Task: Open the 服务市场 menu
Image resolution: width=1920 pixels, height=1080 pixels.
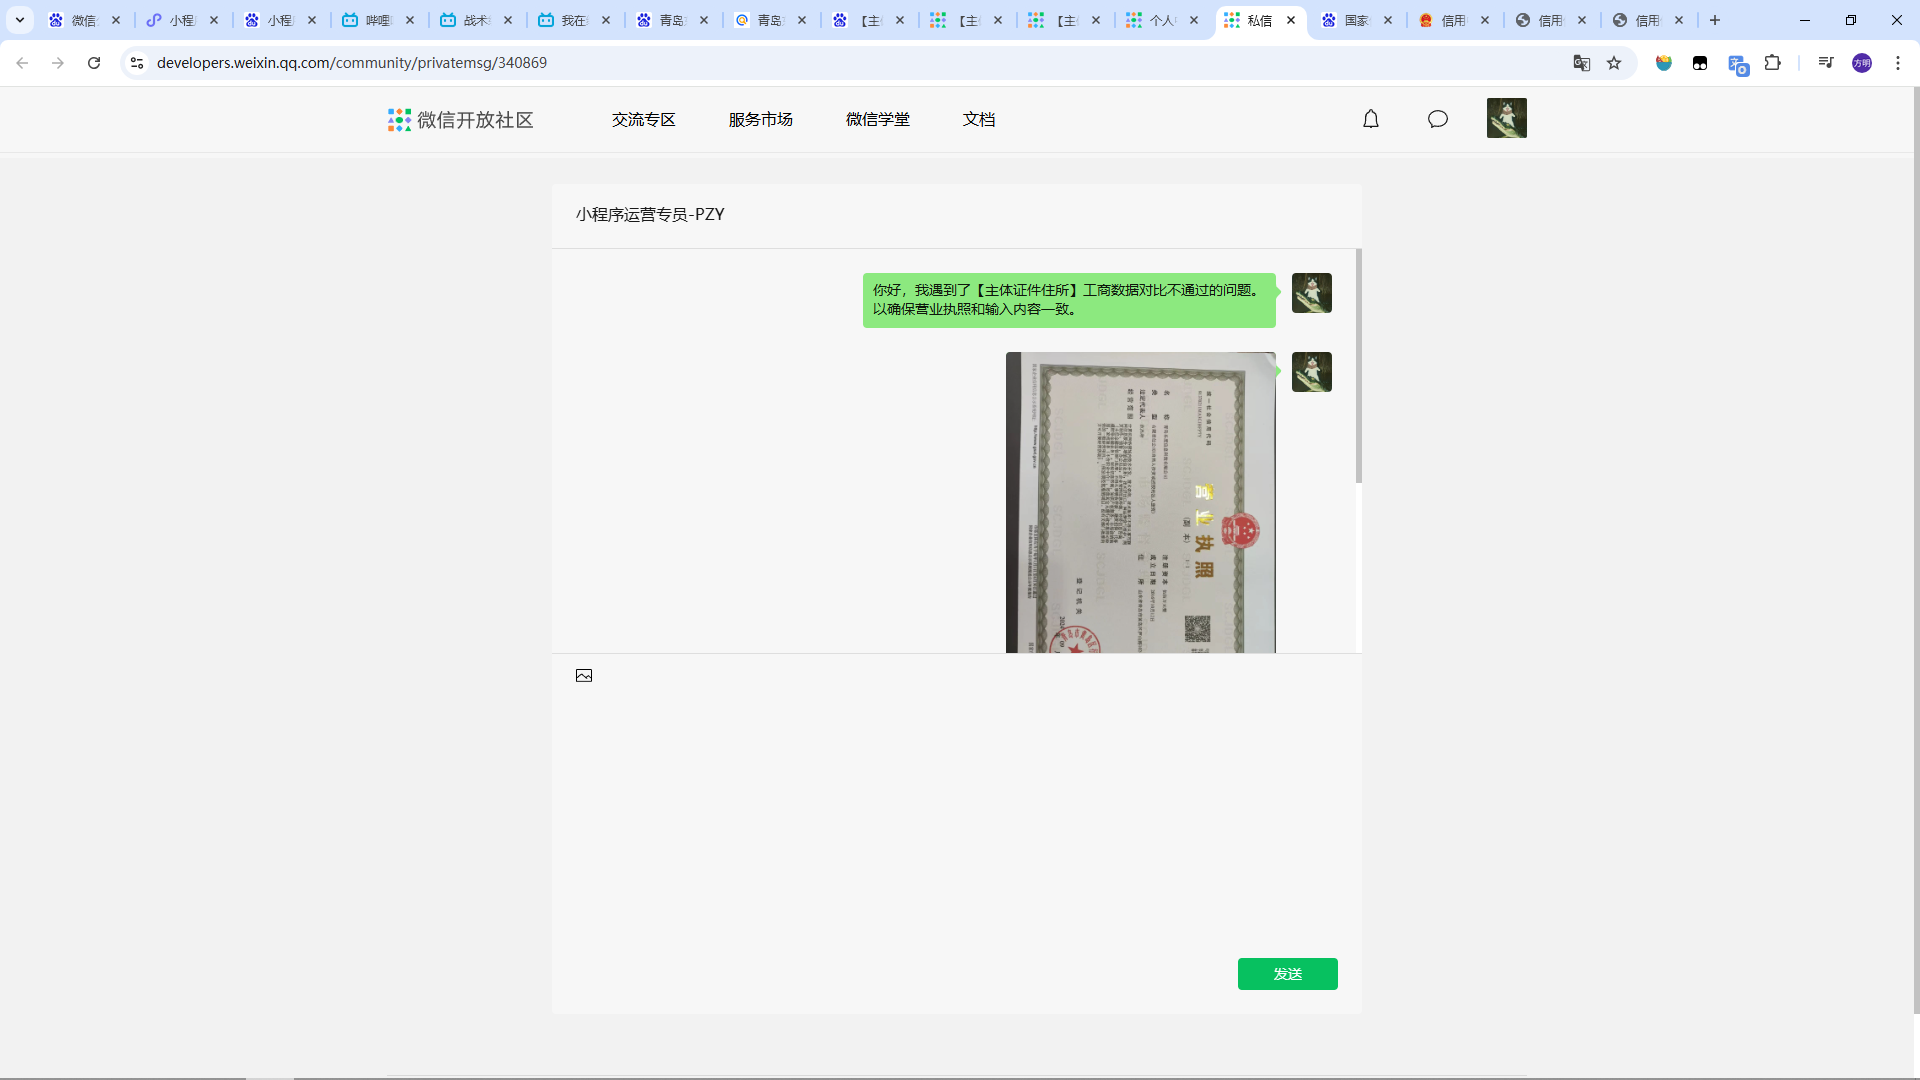Action: [760, 120]
